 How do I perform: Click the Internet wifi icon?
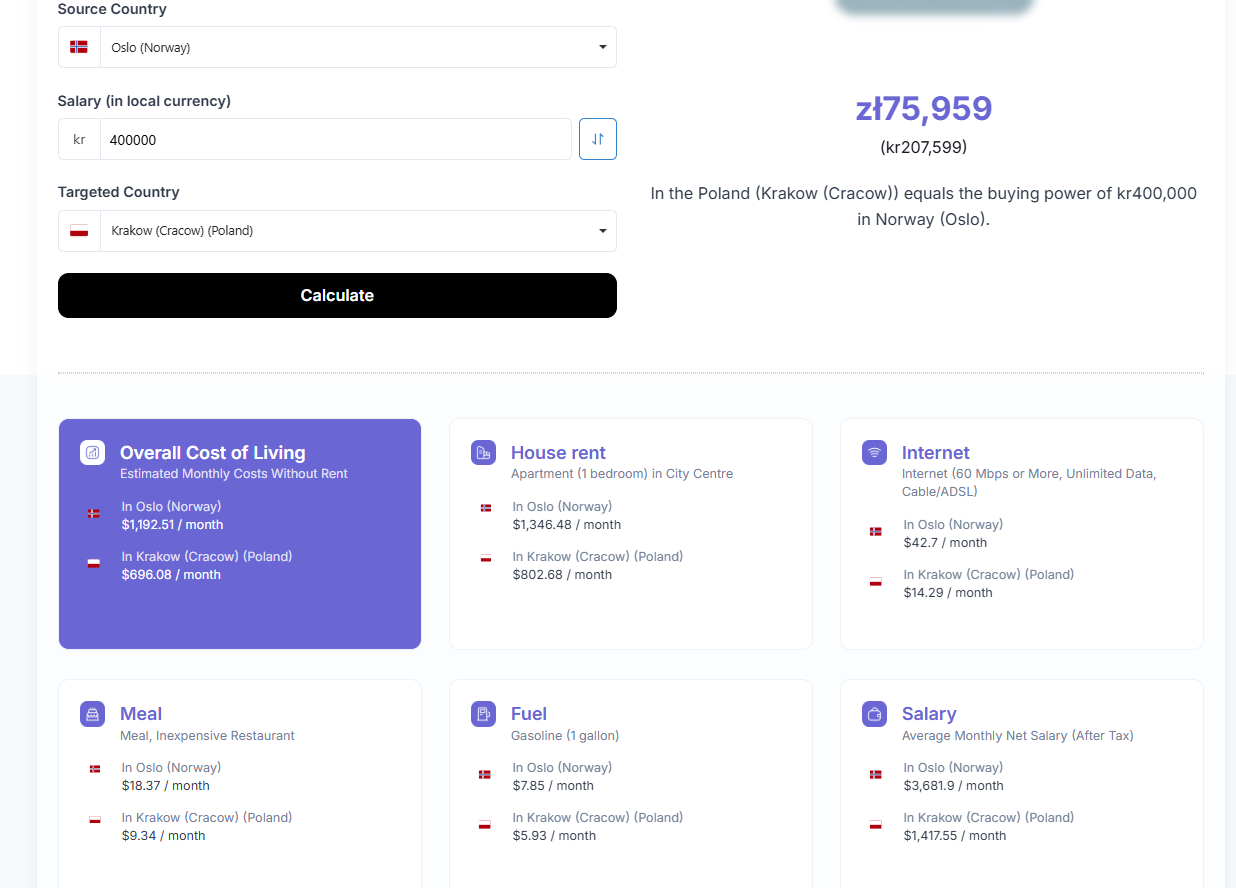[x=874, y=452]
